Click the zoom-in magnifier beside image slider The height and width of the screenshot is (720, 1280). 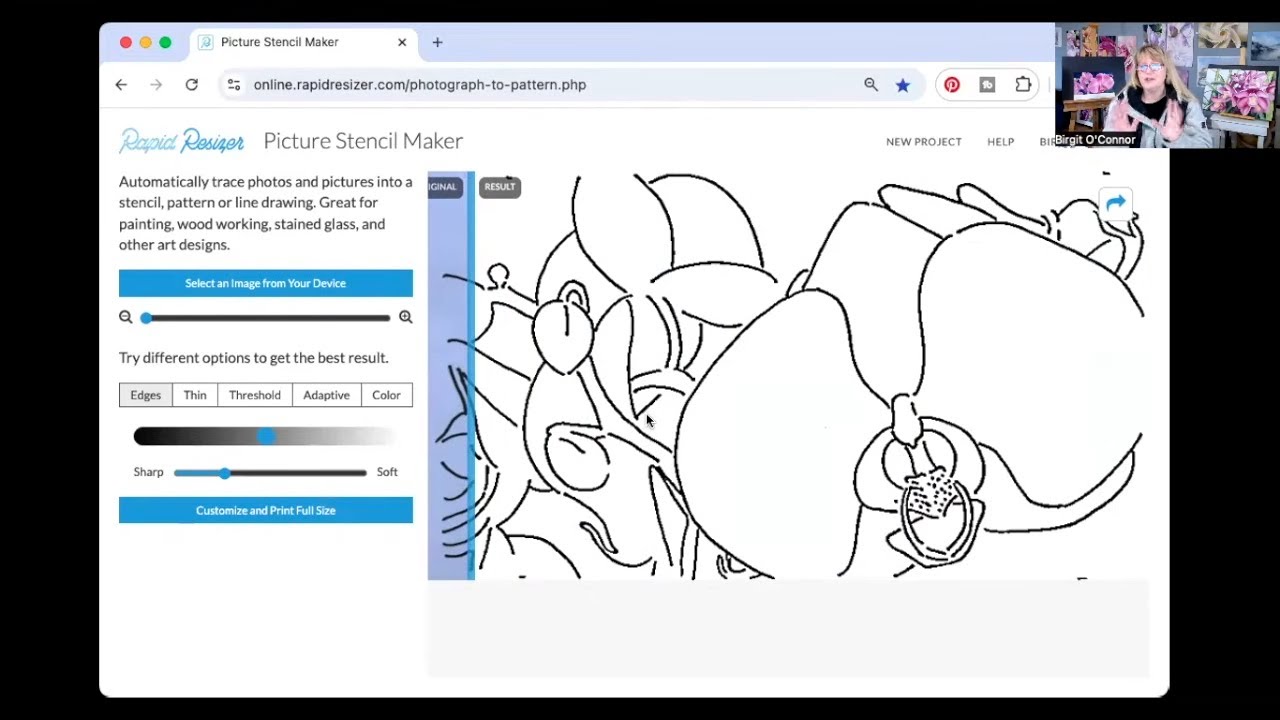(x=405, y=317)
